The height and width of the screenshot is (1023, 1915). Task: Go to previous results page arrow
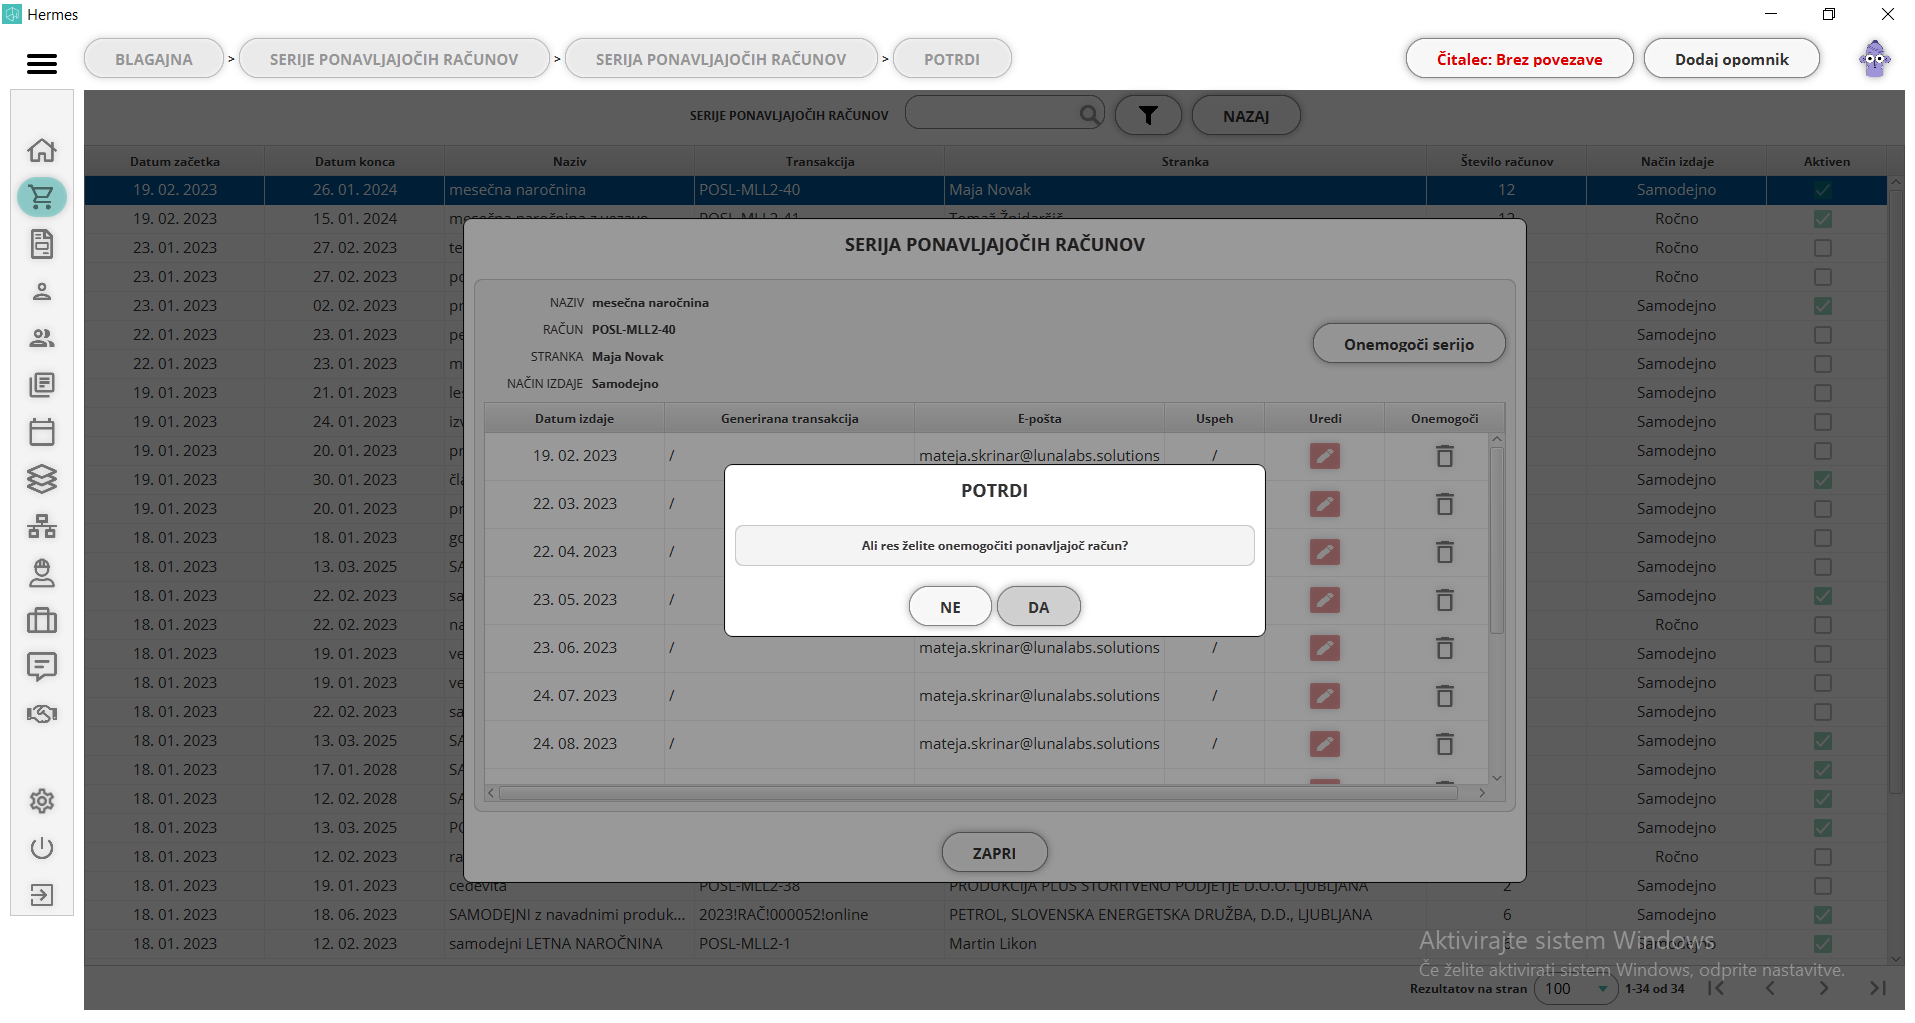[x=1770, y=988]
